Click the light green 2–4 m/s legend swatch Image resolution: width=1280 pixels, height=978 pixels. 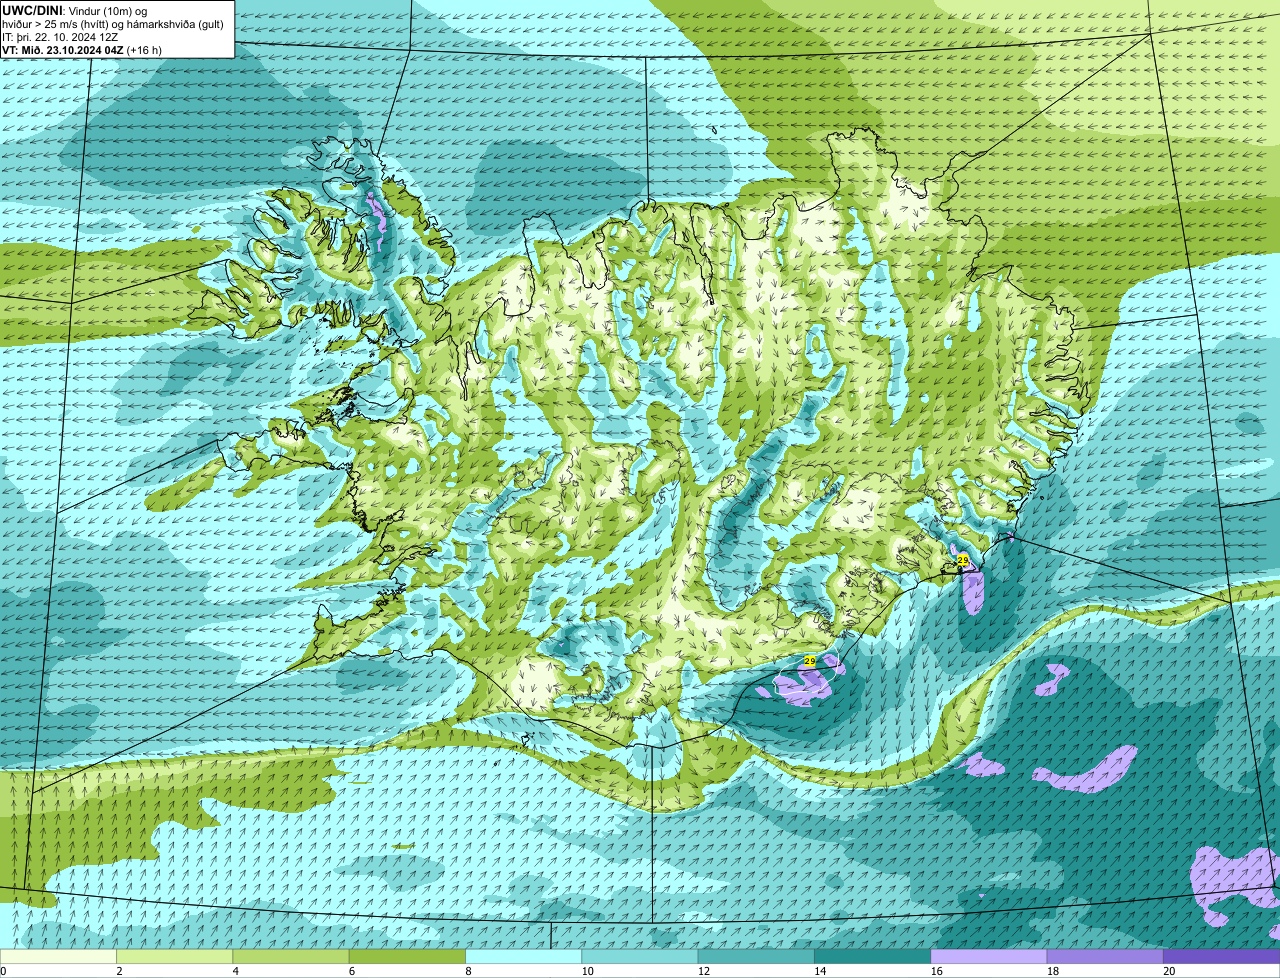(175, 956)
